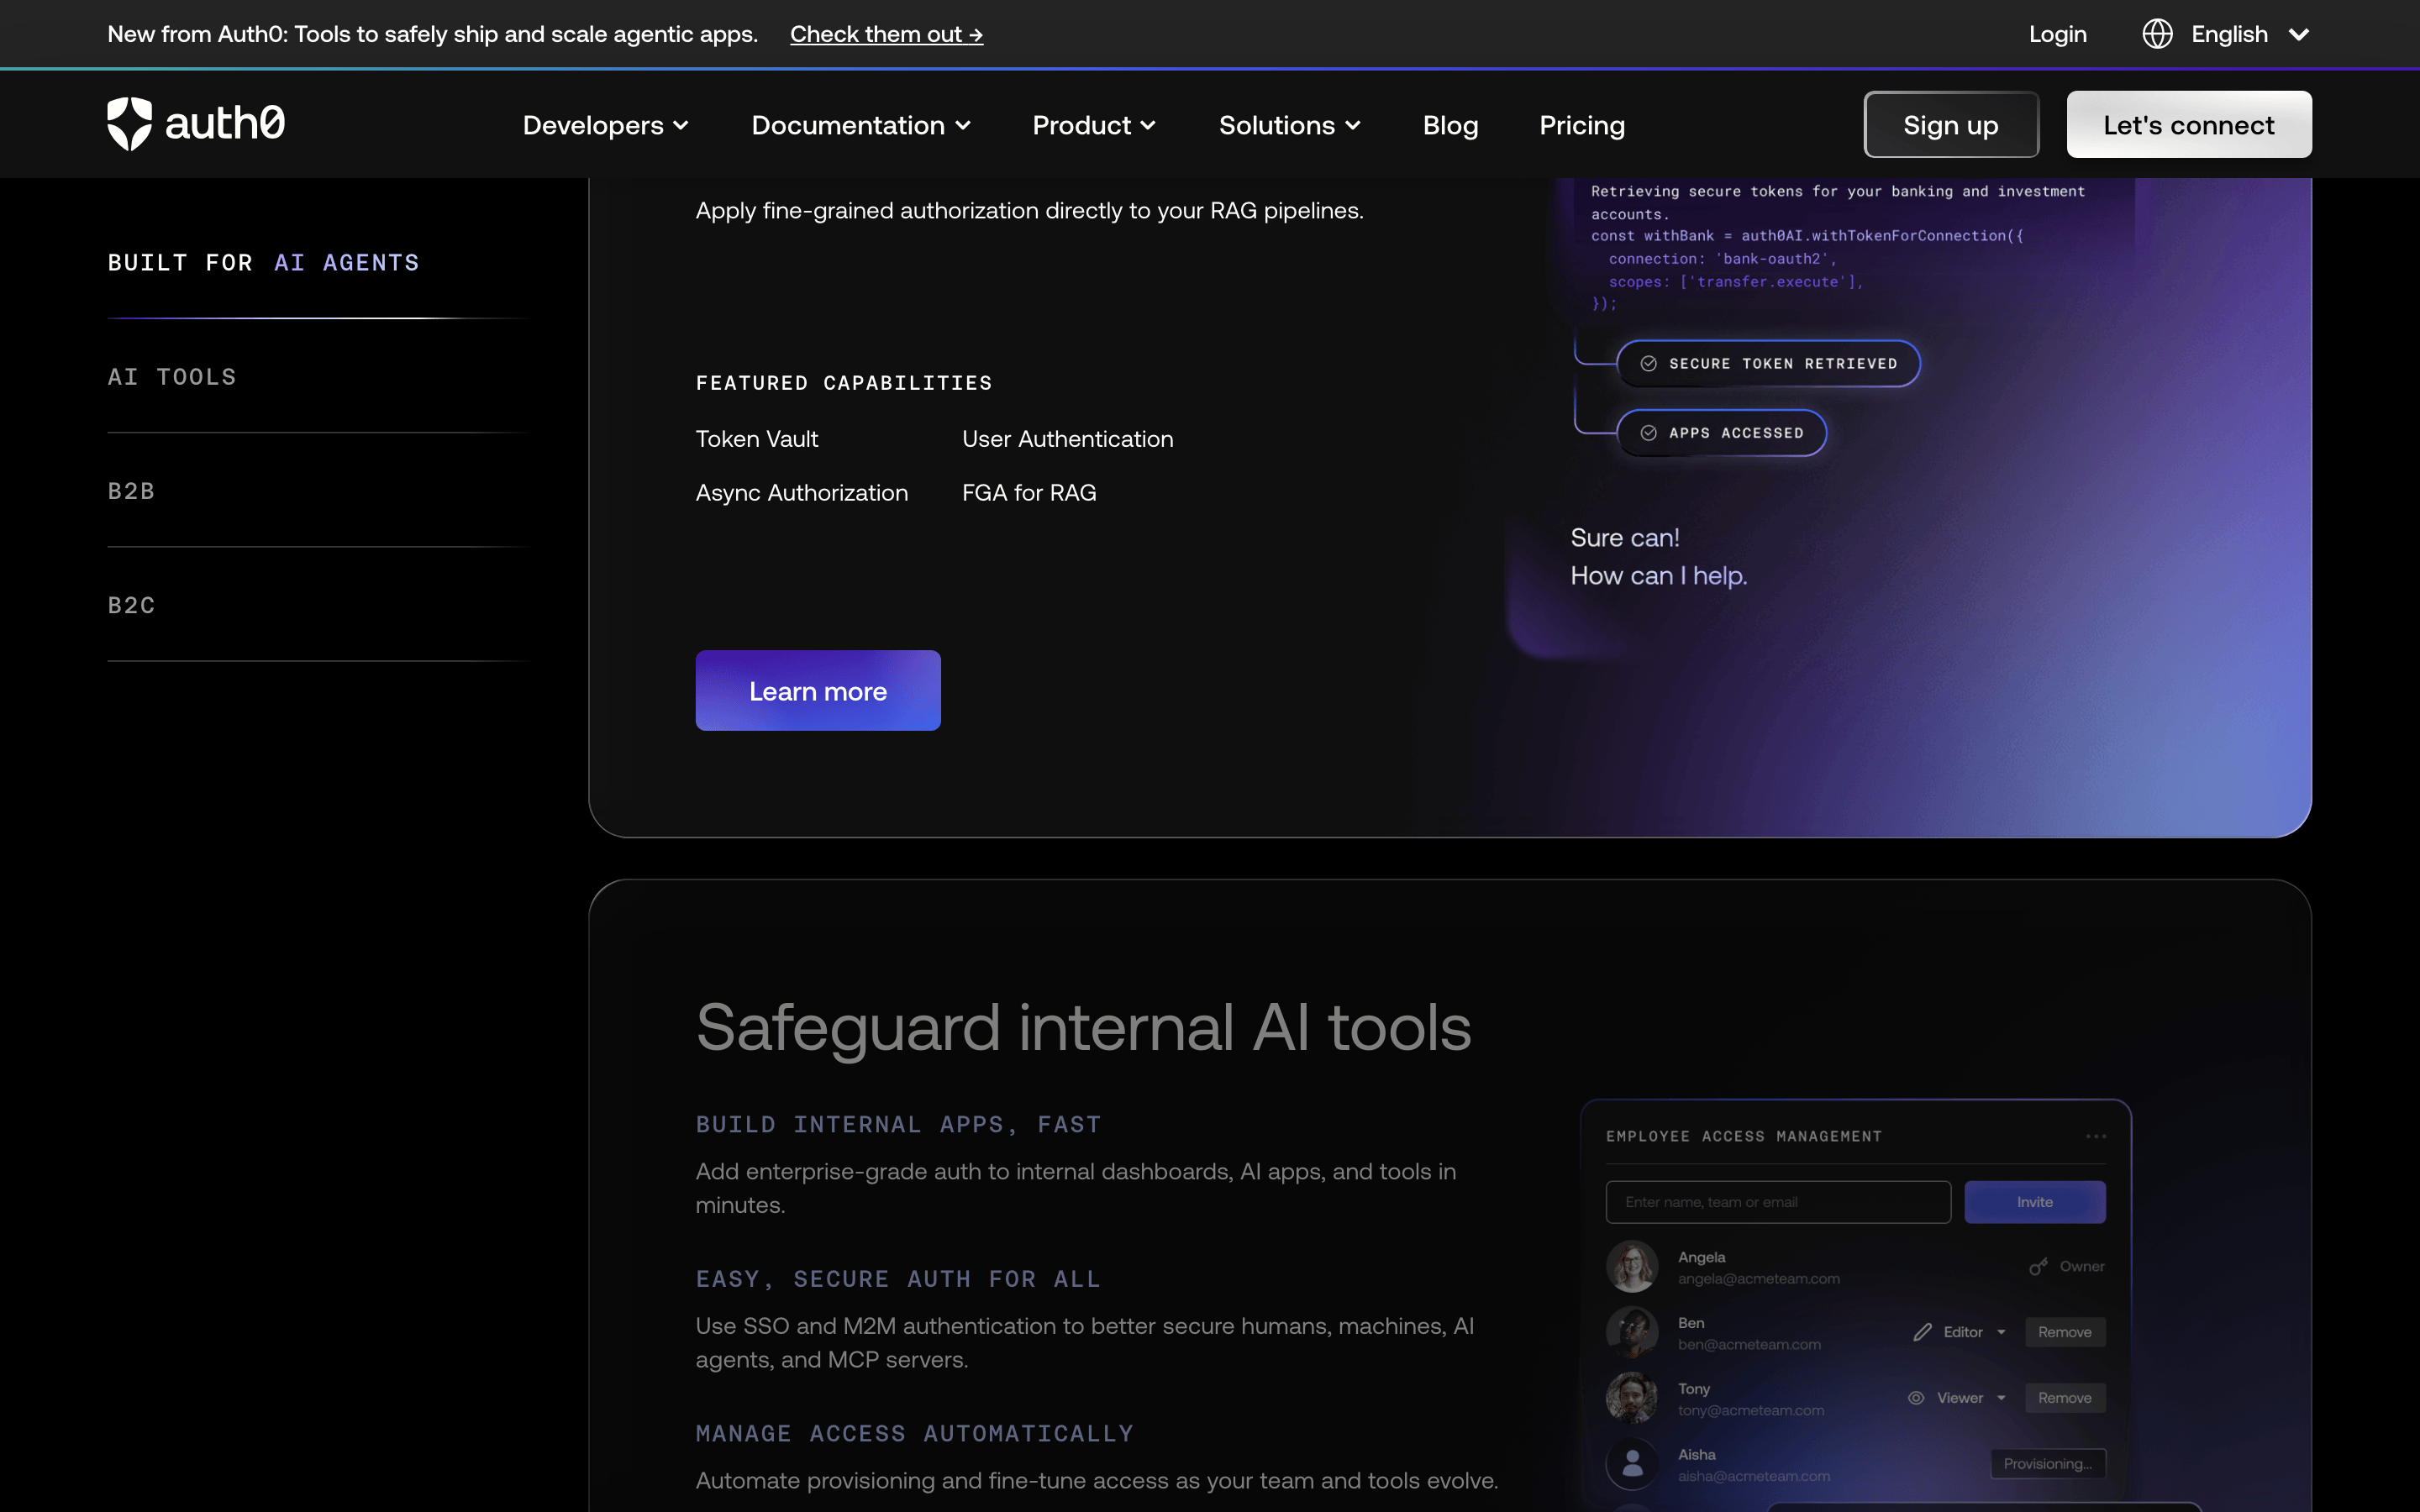Image resolution: width=2420 pixels, height=1512 pixels.
Task: Click the pencil icon beside Editor
Action: click(x=1922, y=1332)
